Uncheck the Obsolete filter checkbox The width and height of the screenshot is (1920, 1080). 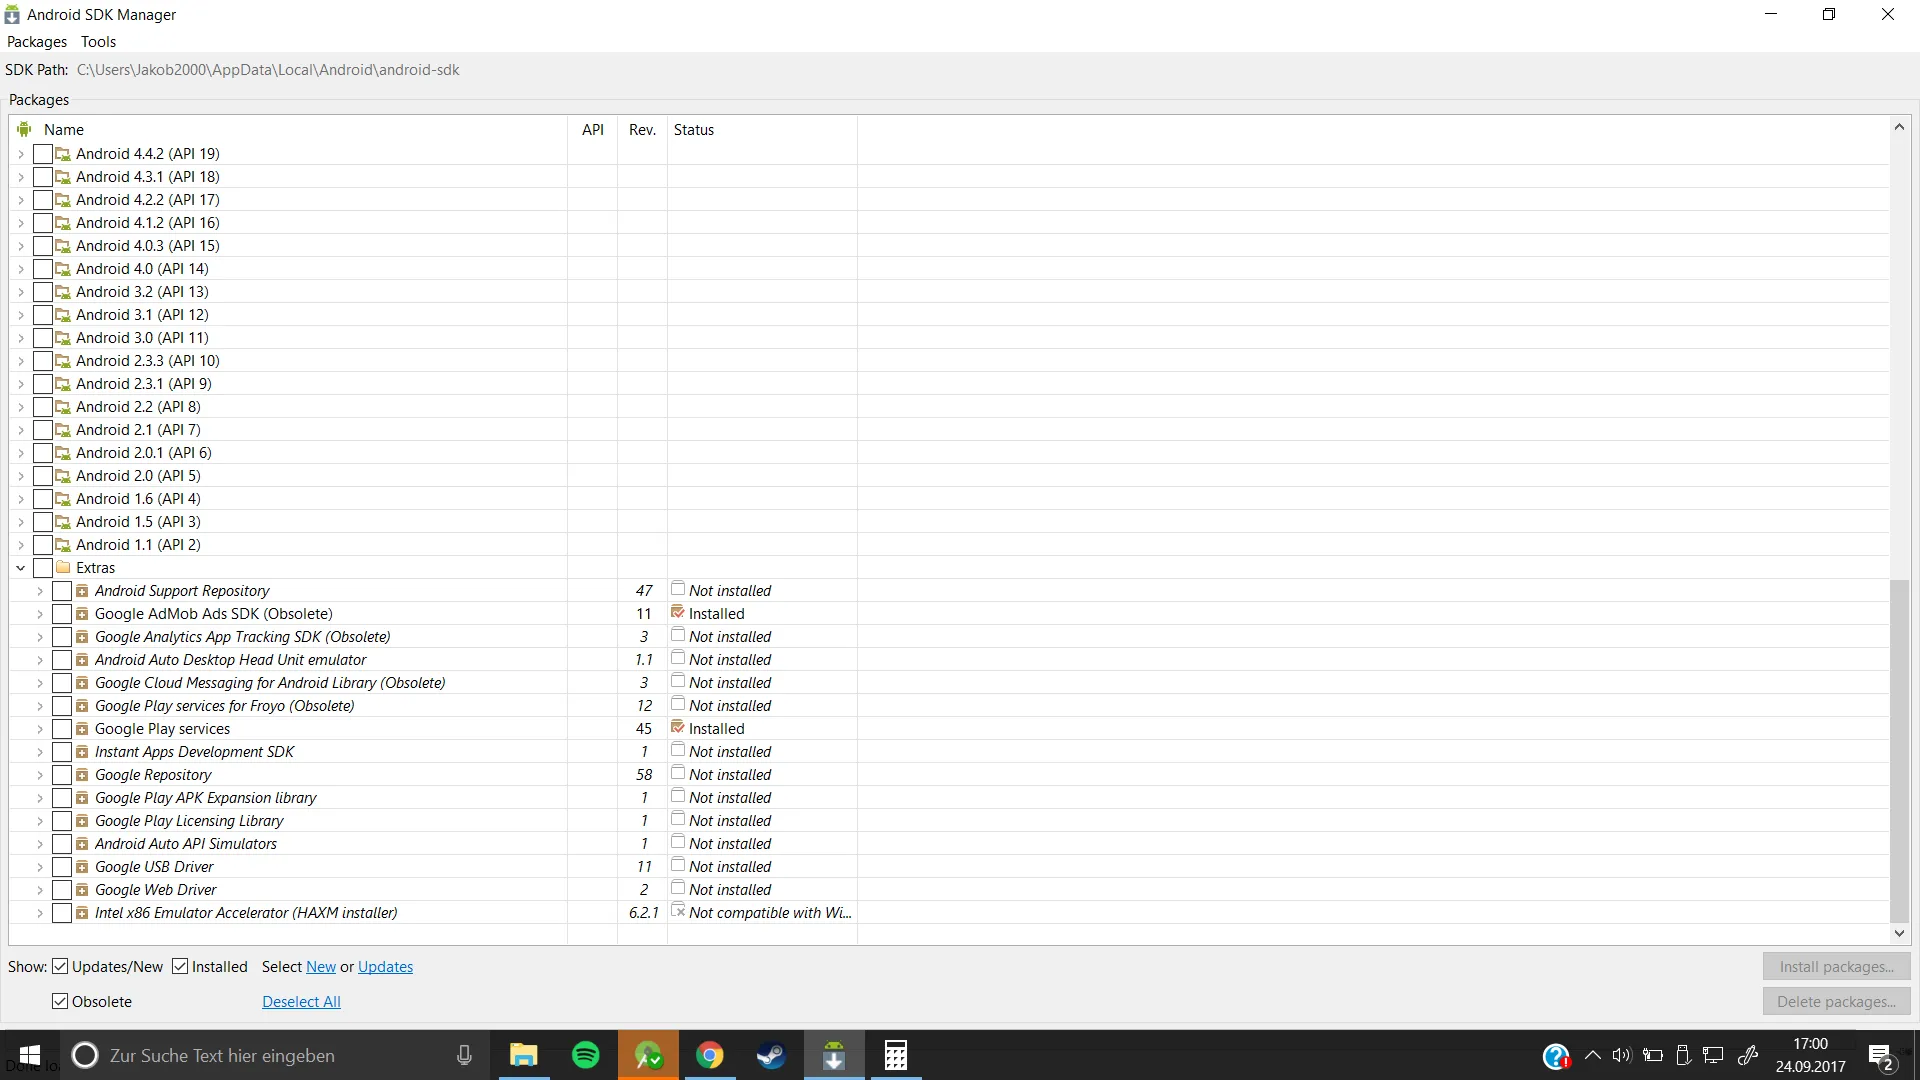(60, 1001)
